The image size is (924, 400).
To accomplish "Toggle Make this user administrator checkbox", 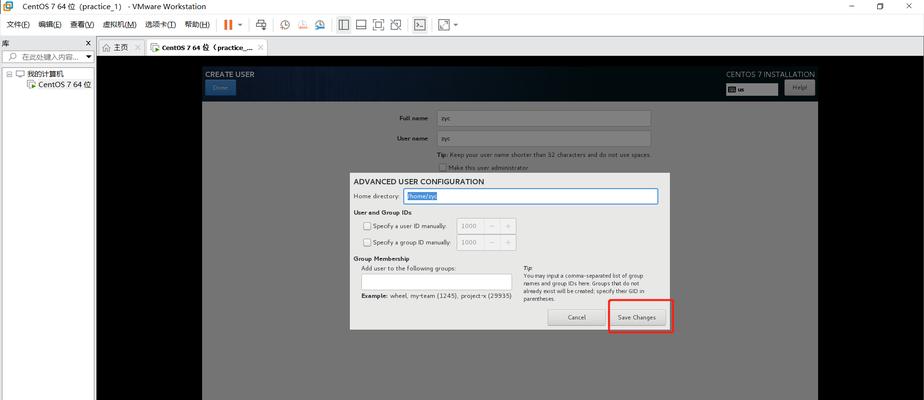I will pos(443,168).
